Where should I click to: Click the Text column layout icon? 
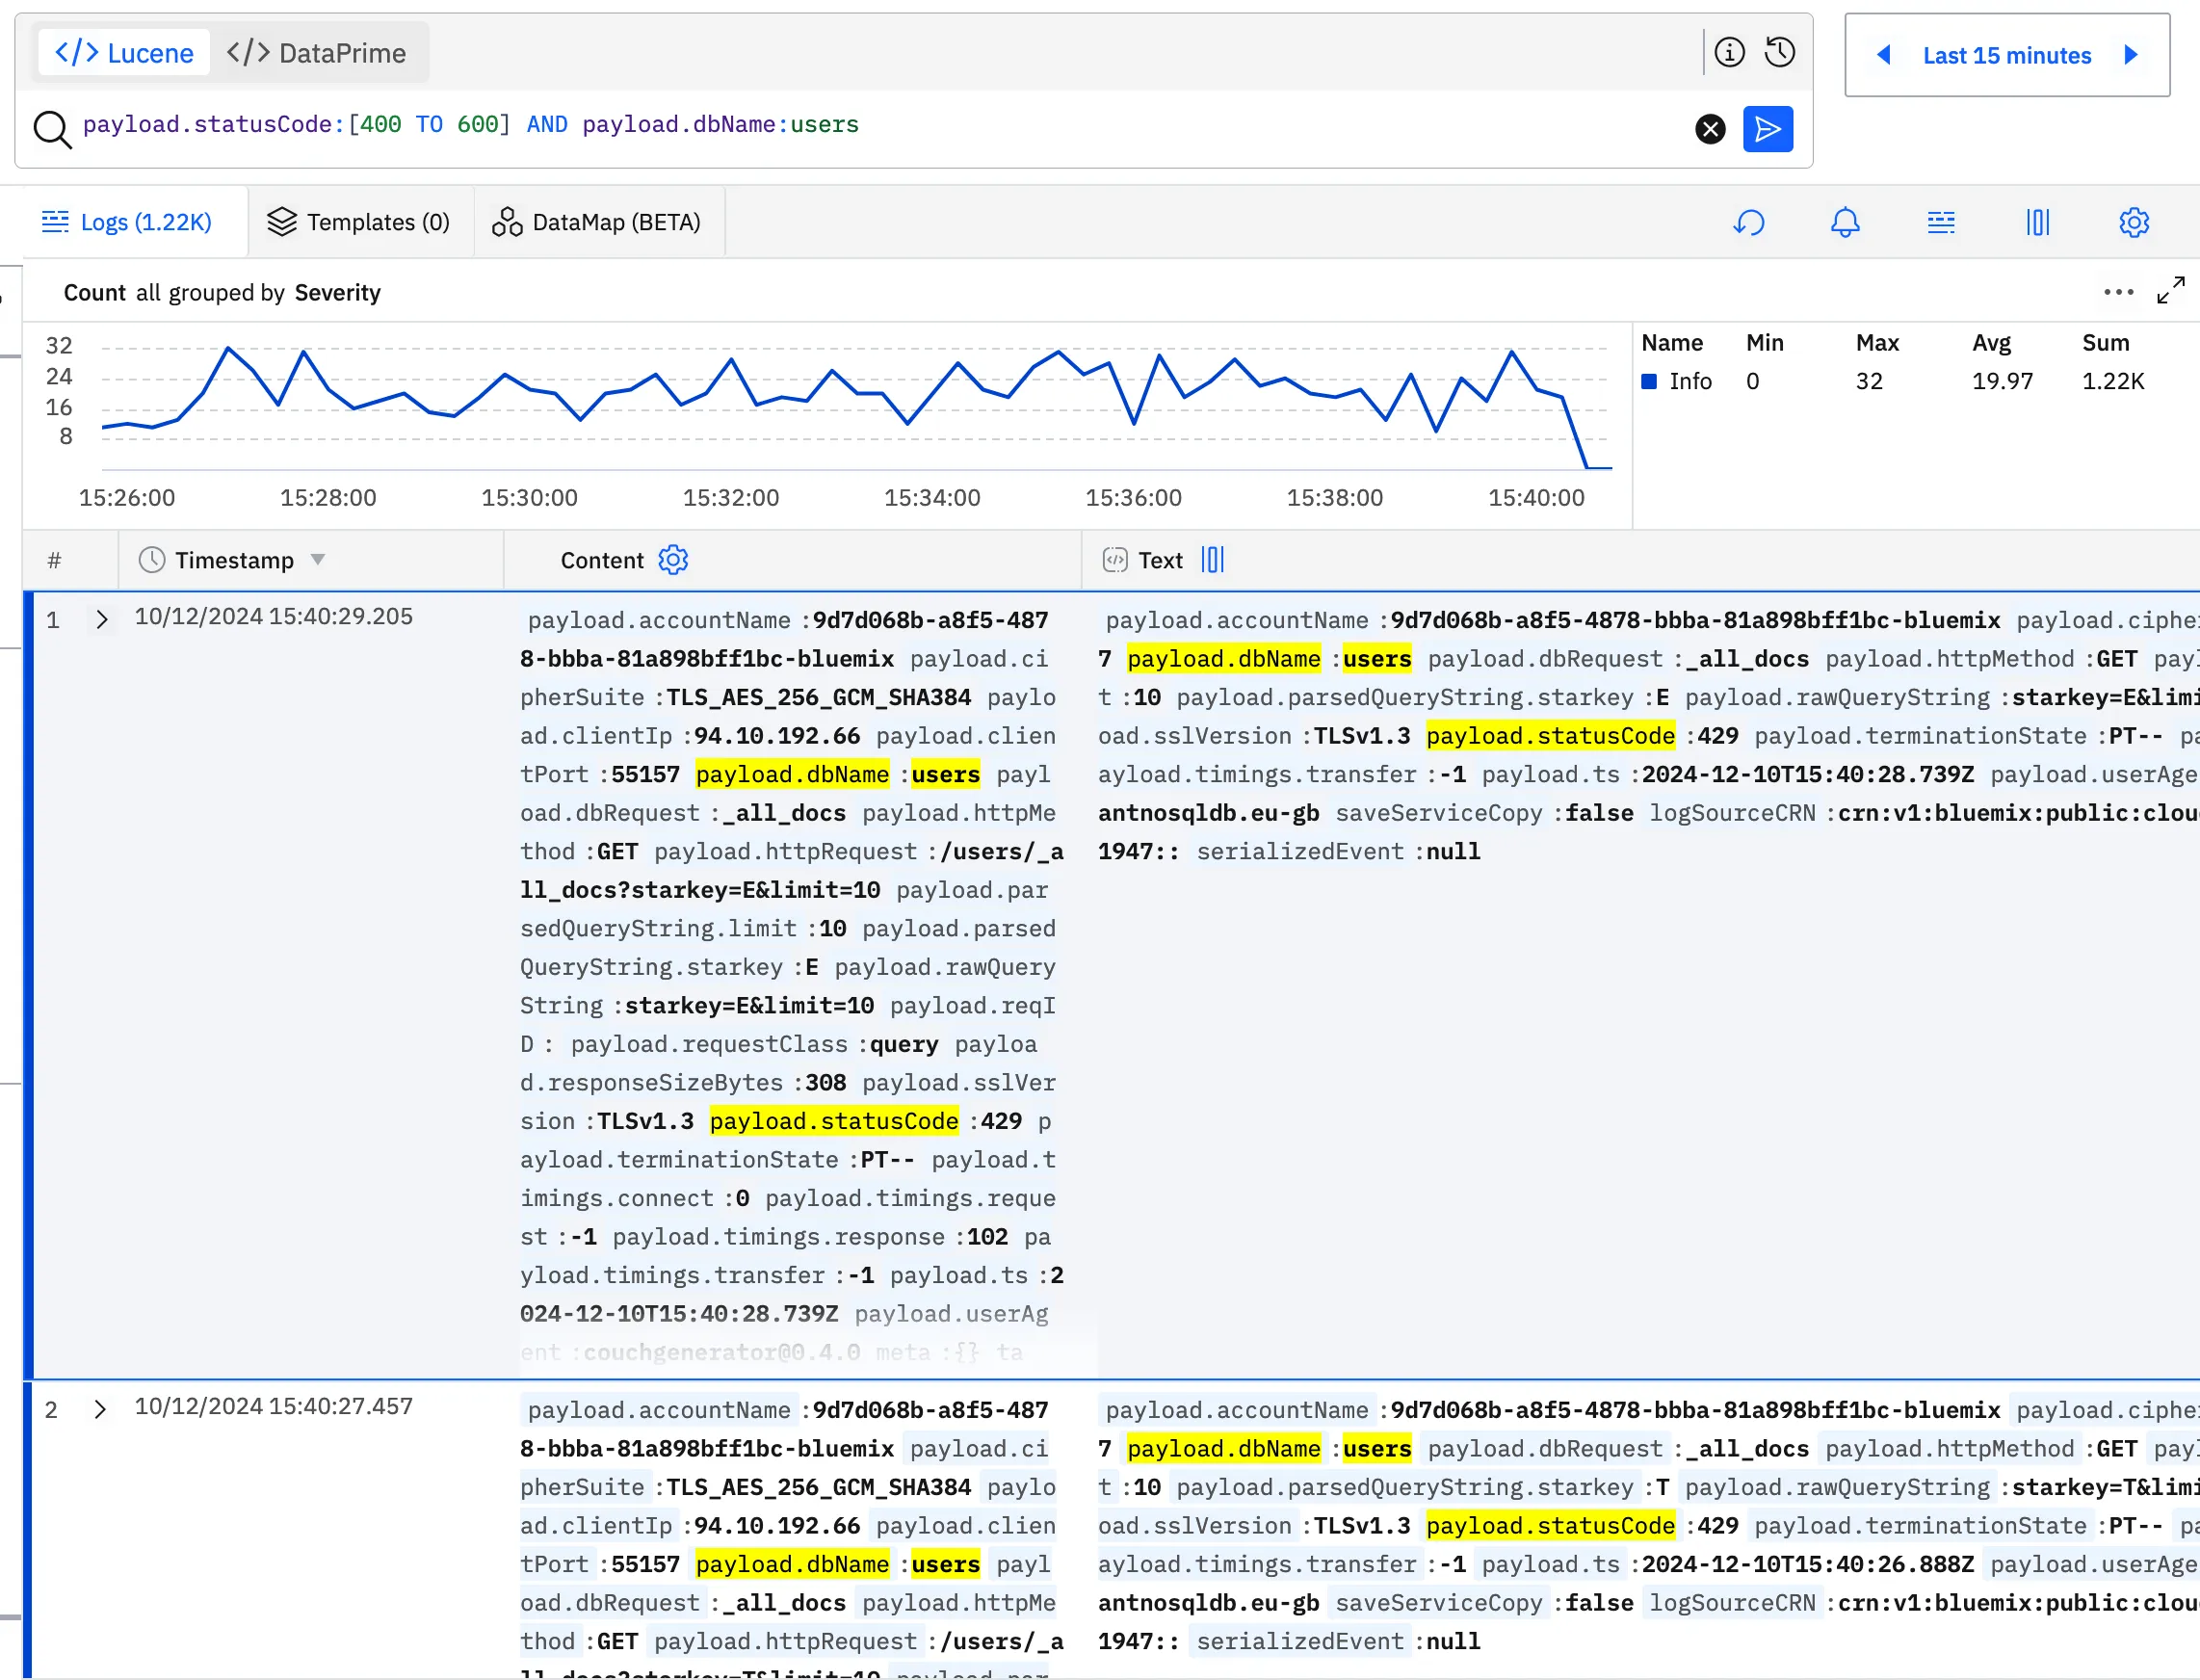coord(1212,560)
